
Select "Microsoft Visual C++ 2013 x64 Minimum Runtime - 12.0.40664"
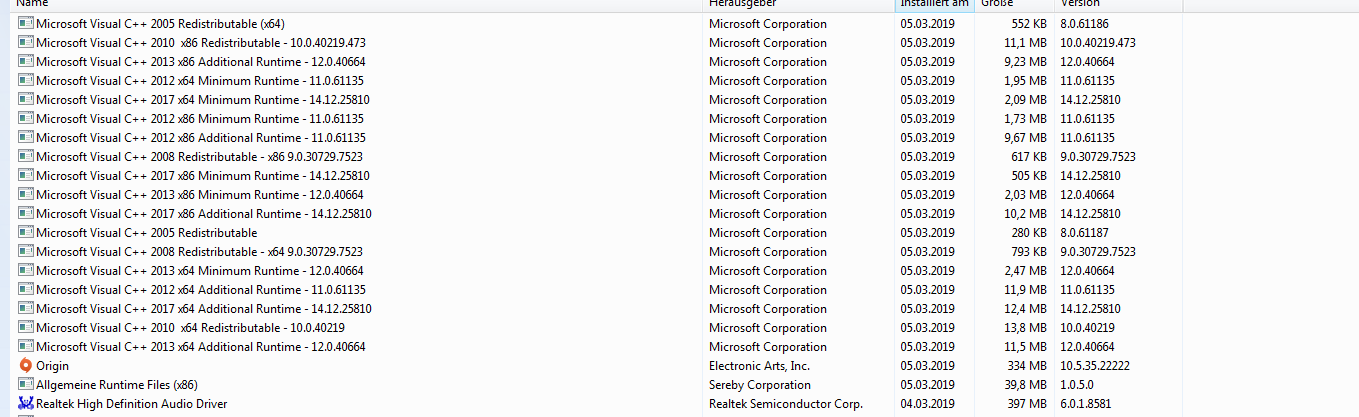click(200, 270)
